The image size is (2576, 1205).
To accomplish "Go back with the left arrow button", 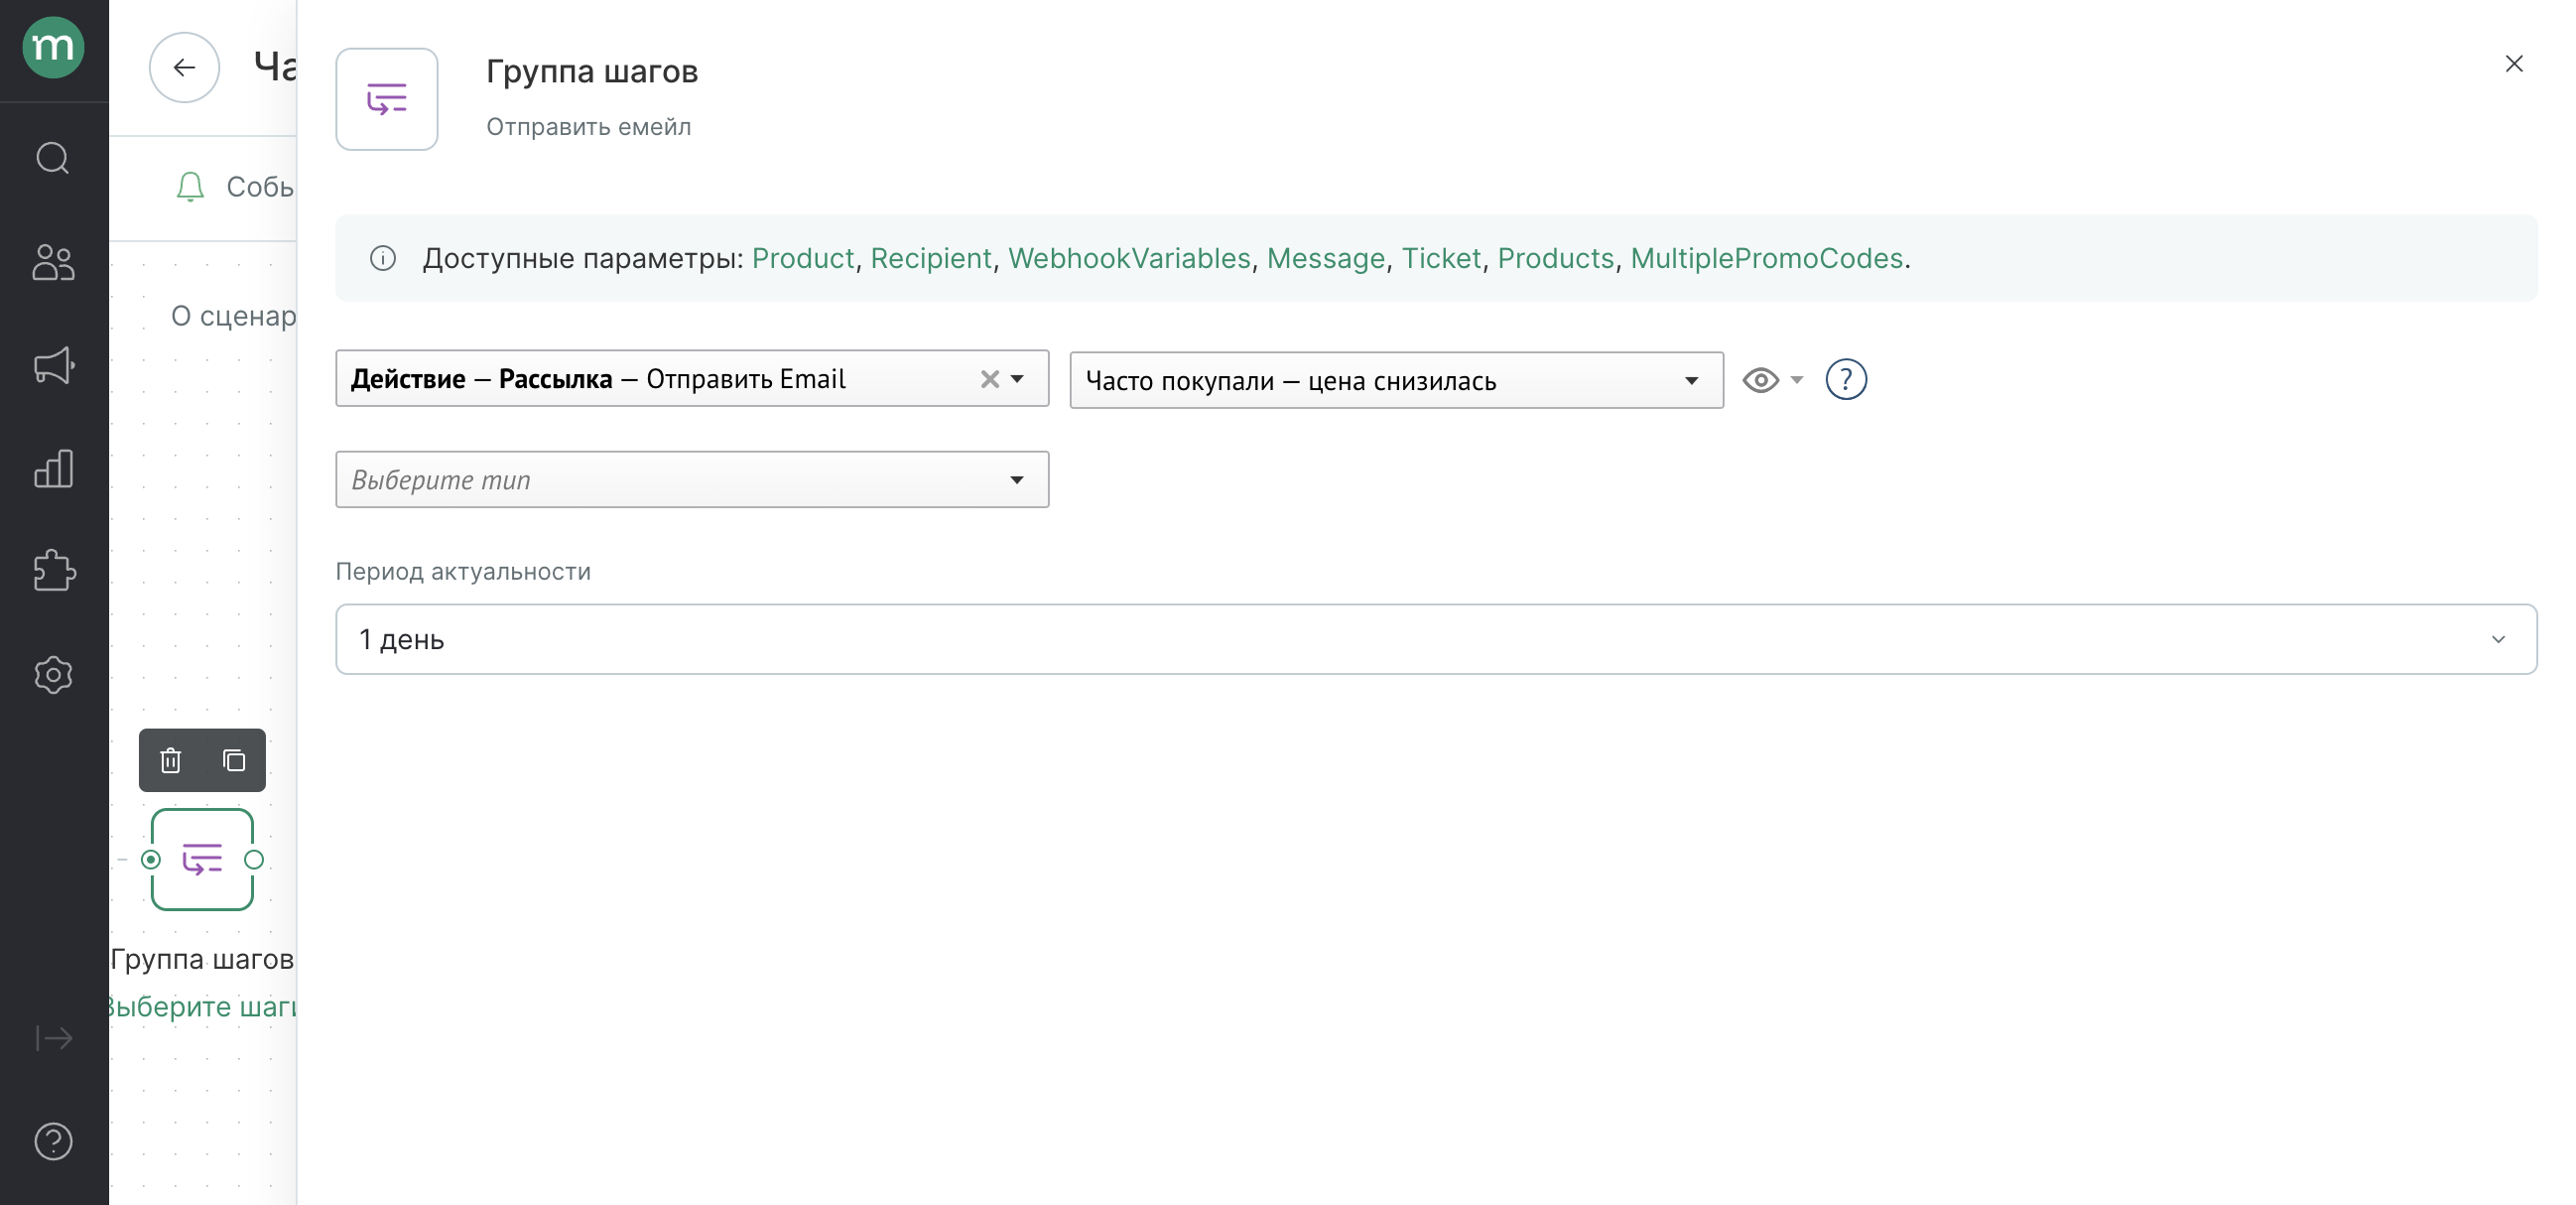I will pos(184,67).
